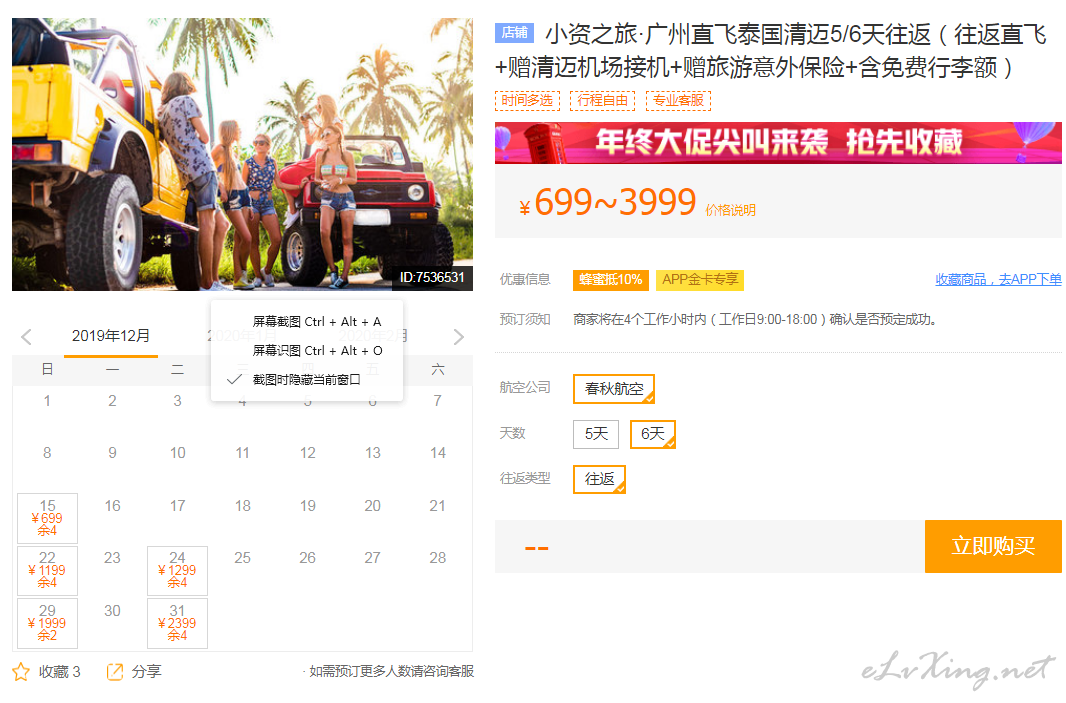Screen dimensions: 1066x703
Task: Select 春秋航空 airline option
Action: (x=614, y=389)
